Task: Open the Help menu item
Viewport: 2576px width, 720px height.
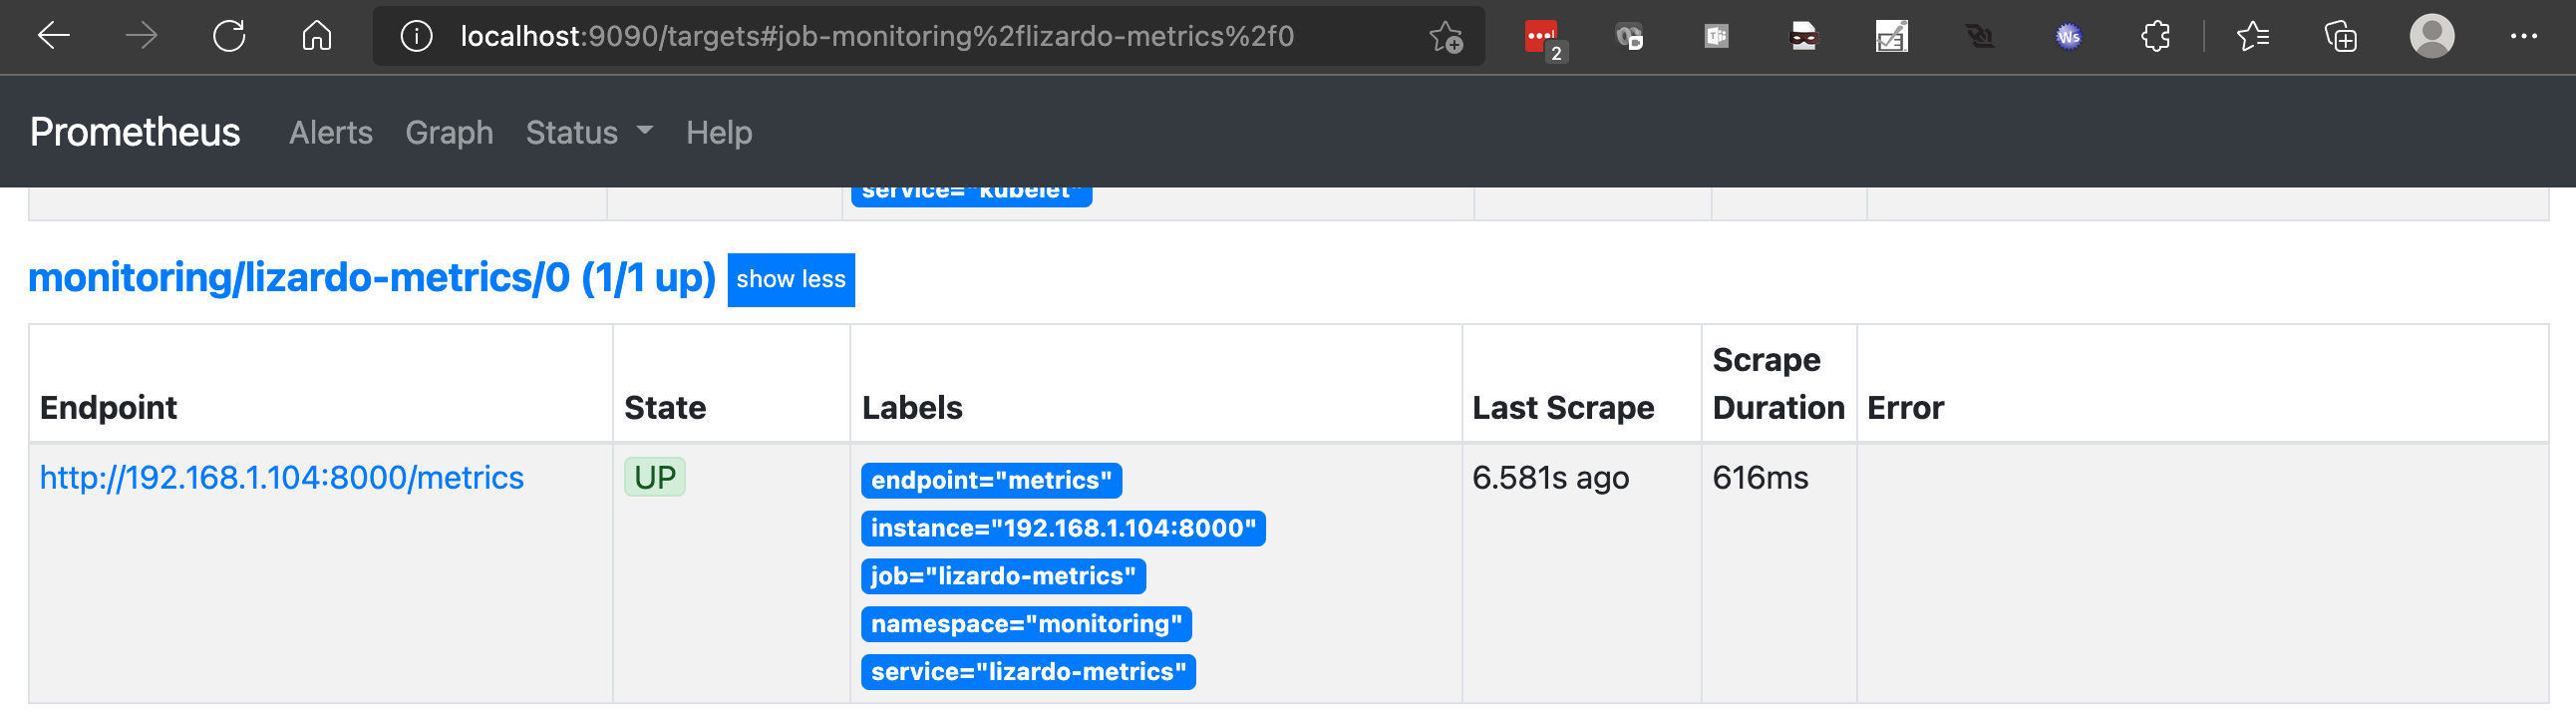Action: click(x=718, y=132)
